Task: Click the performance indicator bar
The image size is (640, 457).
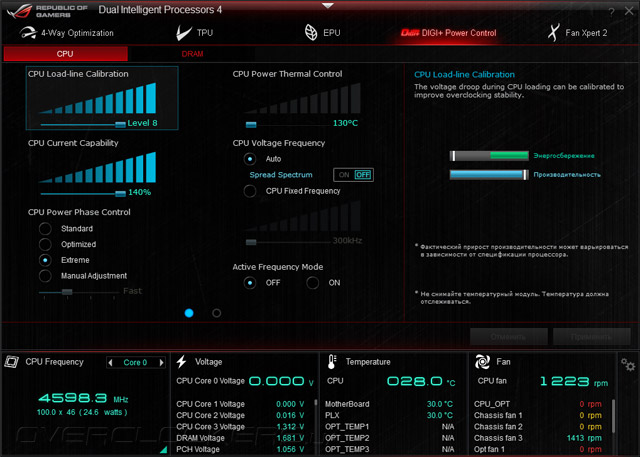Action: point(489,175)
